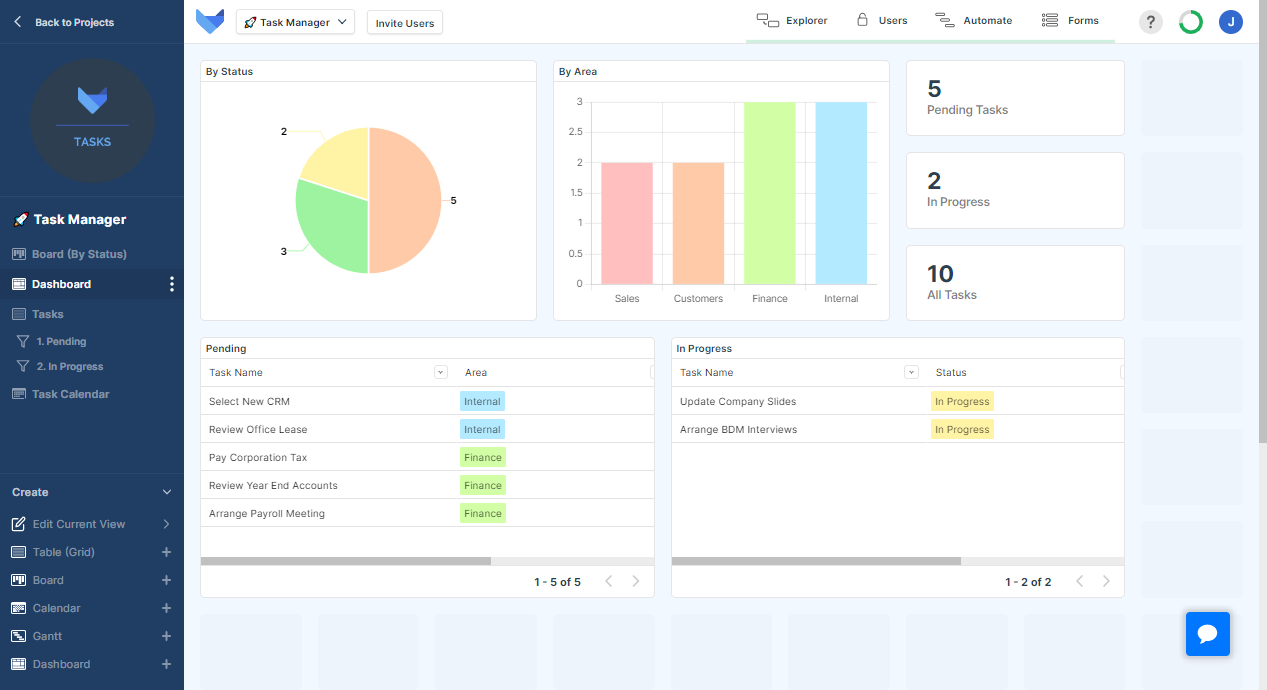Click the Invite Users button

tap(405, 23)
